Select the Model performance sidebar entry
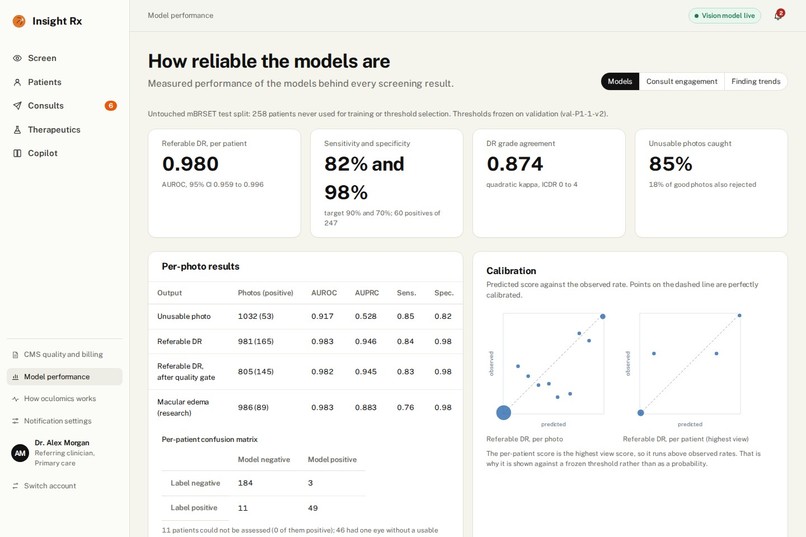The height and width of the screenshot is (537, 806). coord(64,377)
